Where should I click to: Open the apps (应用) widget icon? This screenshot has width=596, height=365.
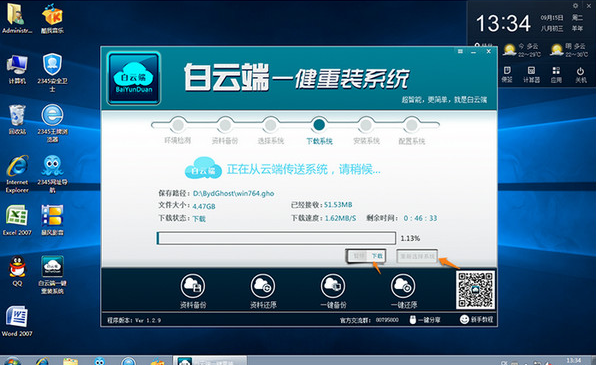tap(556, 75)
